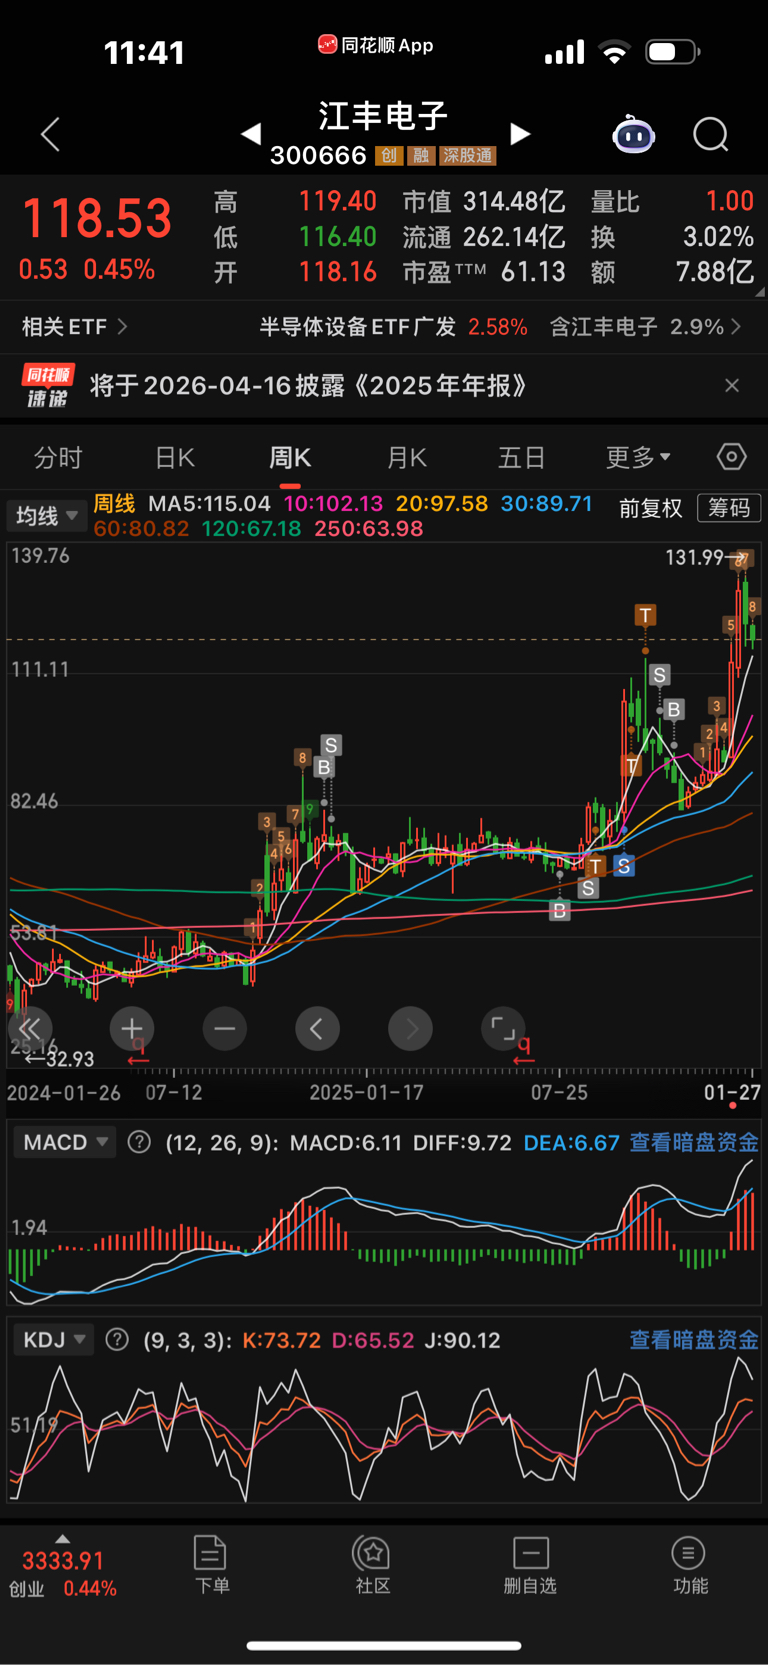Switch to 五日 five-day tab
The height and width of the screenshot is (1665, 768).
(522, 458)
